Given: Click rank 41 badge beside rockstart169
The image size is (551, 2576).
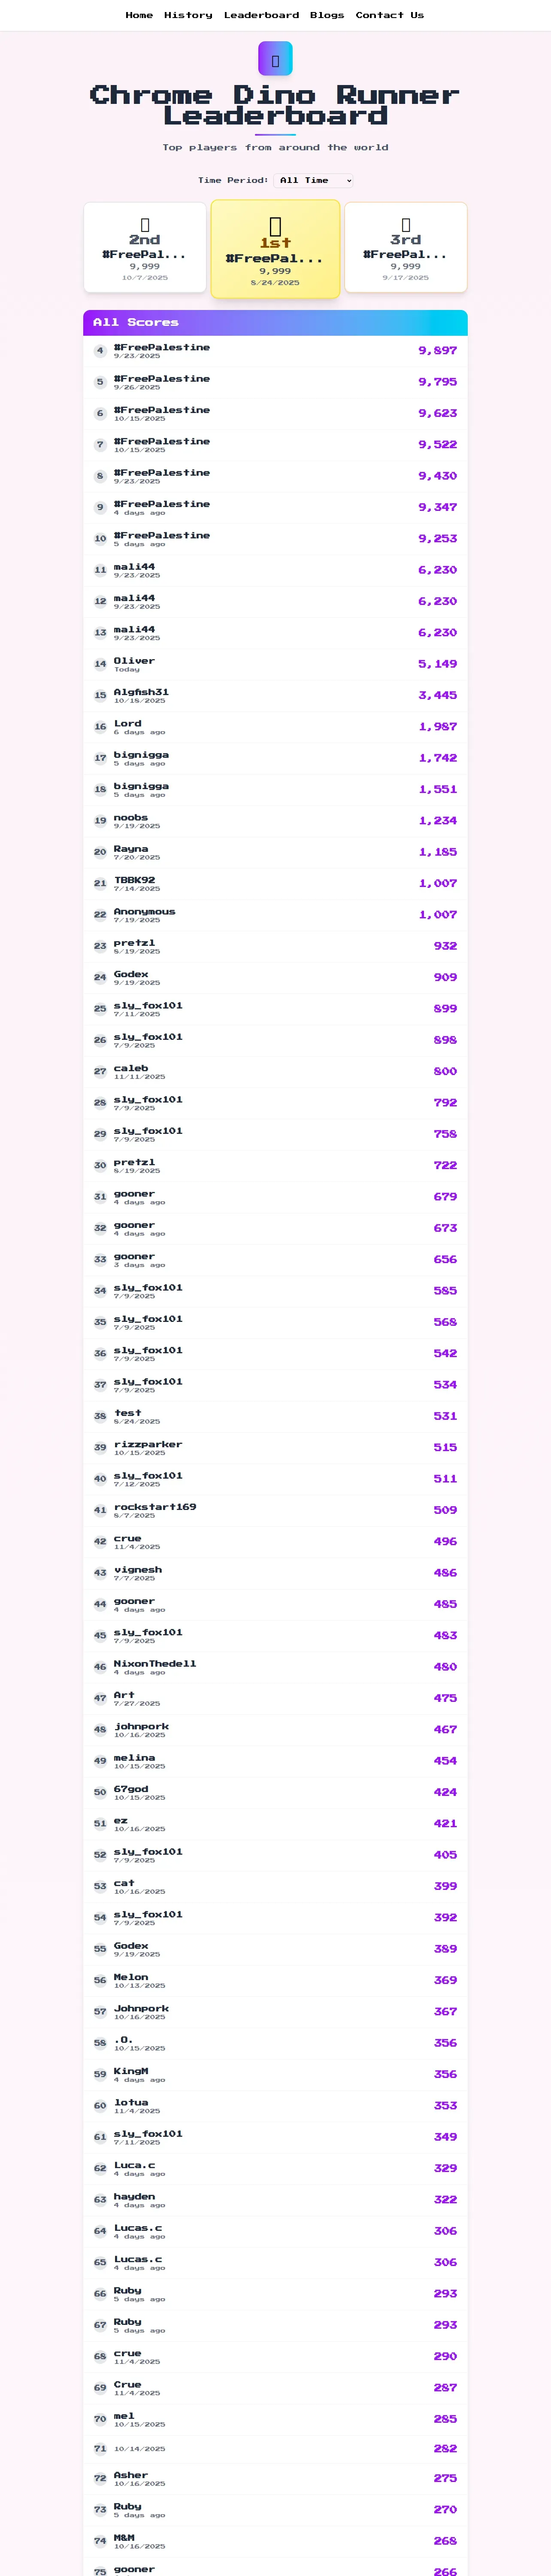Looking at the screenshot, I should point(100,1511).
